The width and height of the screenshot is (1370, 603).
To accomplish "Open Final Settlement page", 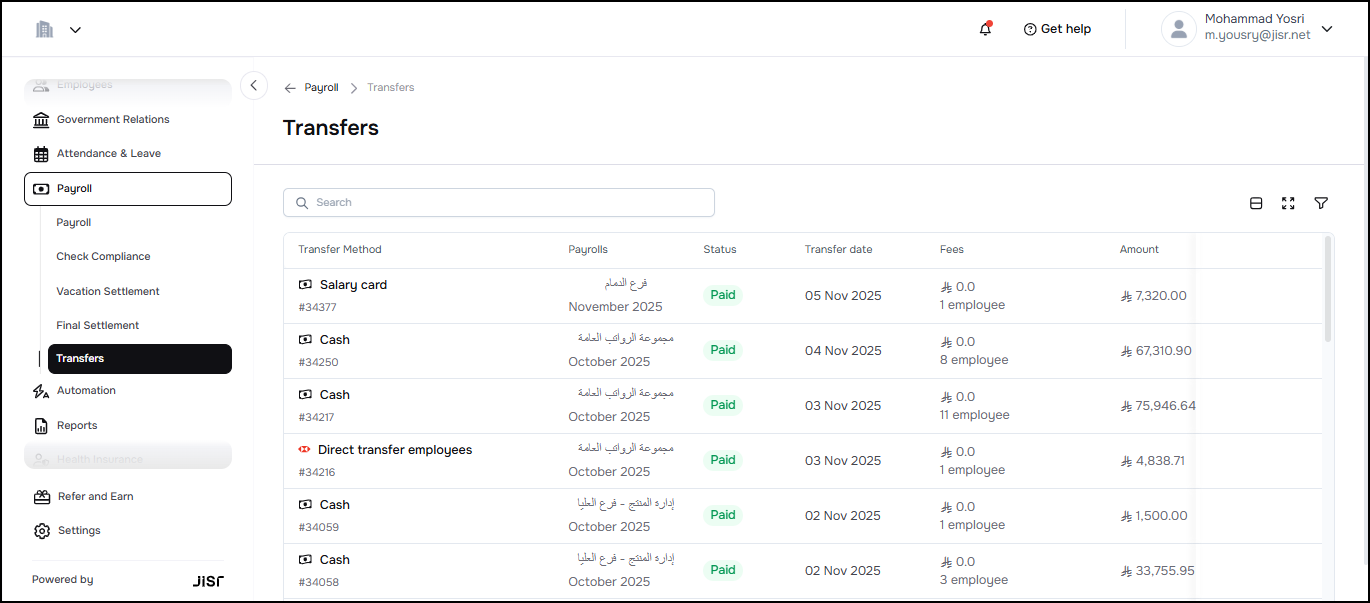I will tap(98, 325).
